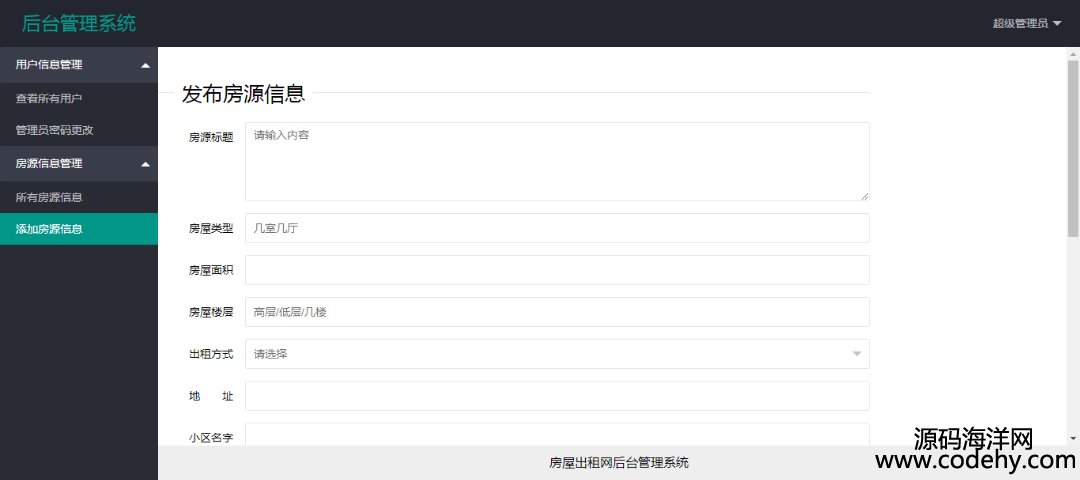This screenshot has width=1080, height=480.
Task: Open 所有房源信息 in the sidebar
Action: pos(49,198)
